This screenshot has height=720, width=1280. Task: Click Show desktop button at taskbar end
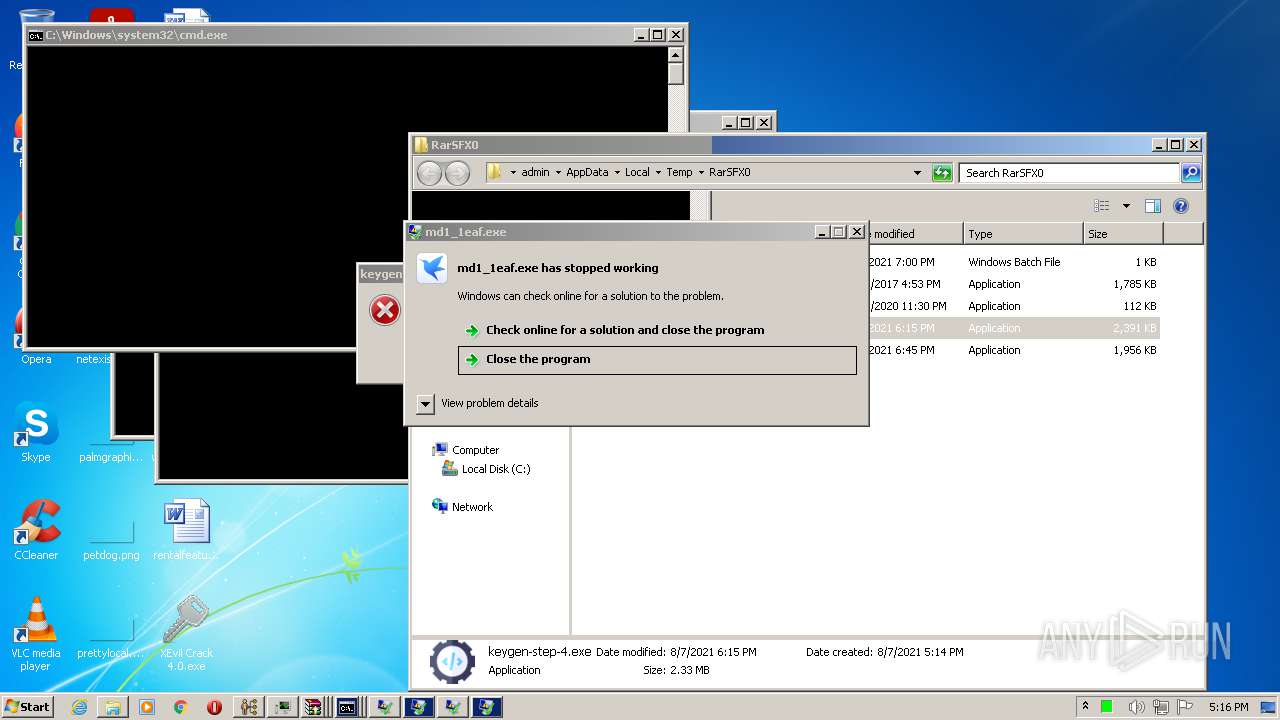[1269, 707]
